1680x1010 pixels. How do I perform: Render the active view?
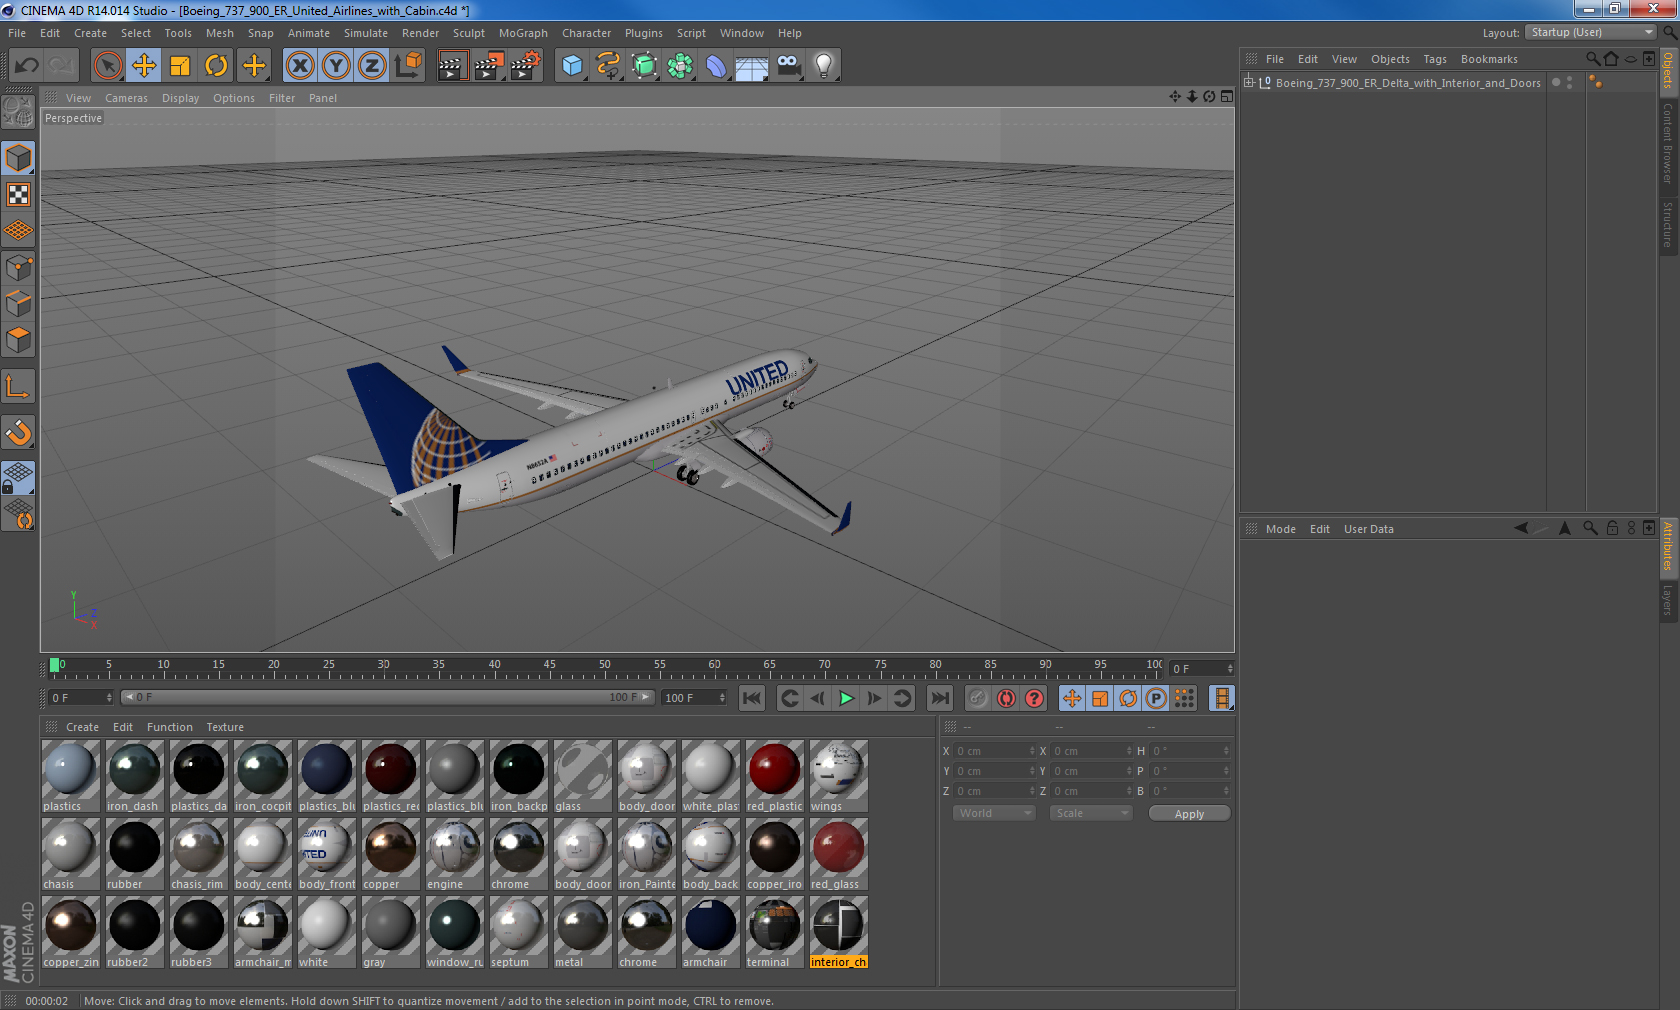[453, 66]
